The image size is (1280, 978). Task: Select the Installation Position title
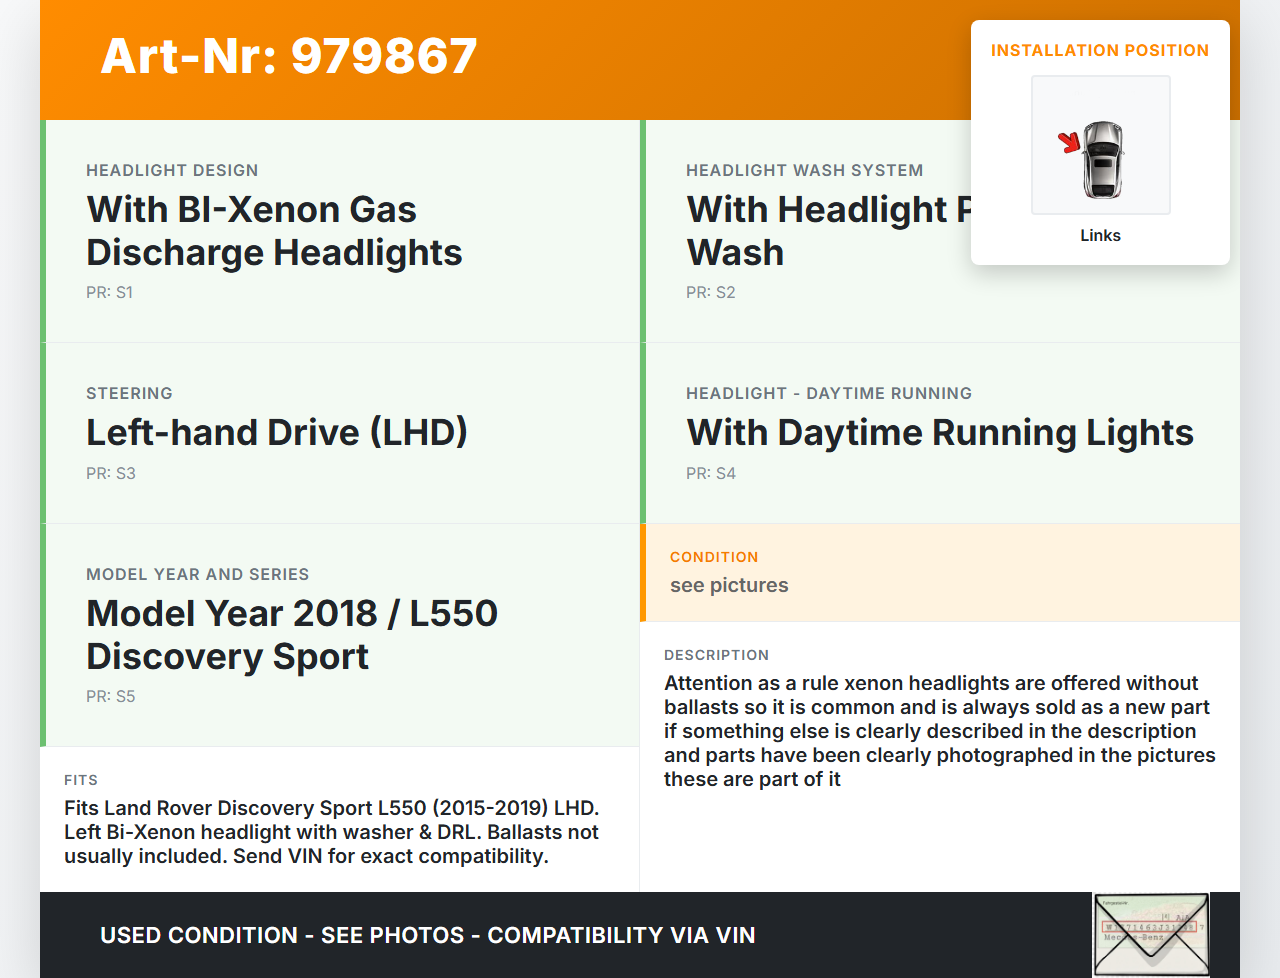(x=1099, y=50)
